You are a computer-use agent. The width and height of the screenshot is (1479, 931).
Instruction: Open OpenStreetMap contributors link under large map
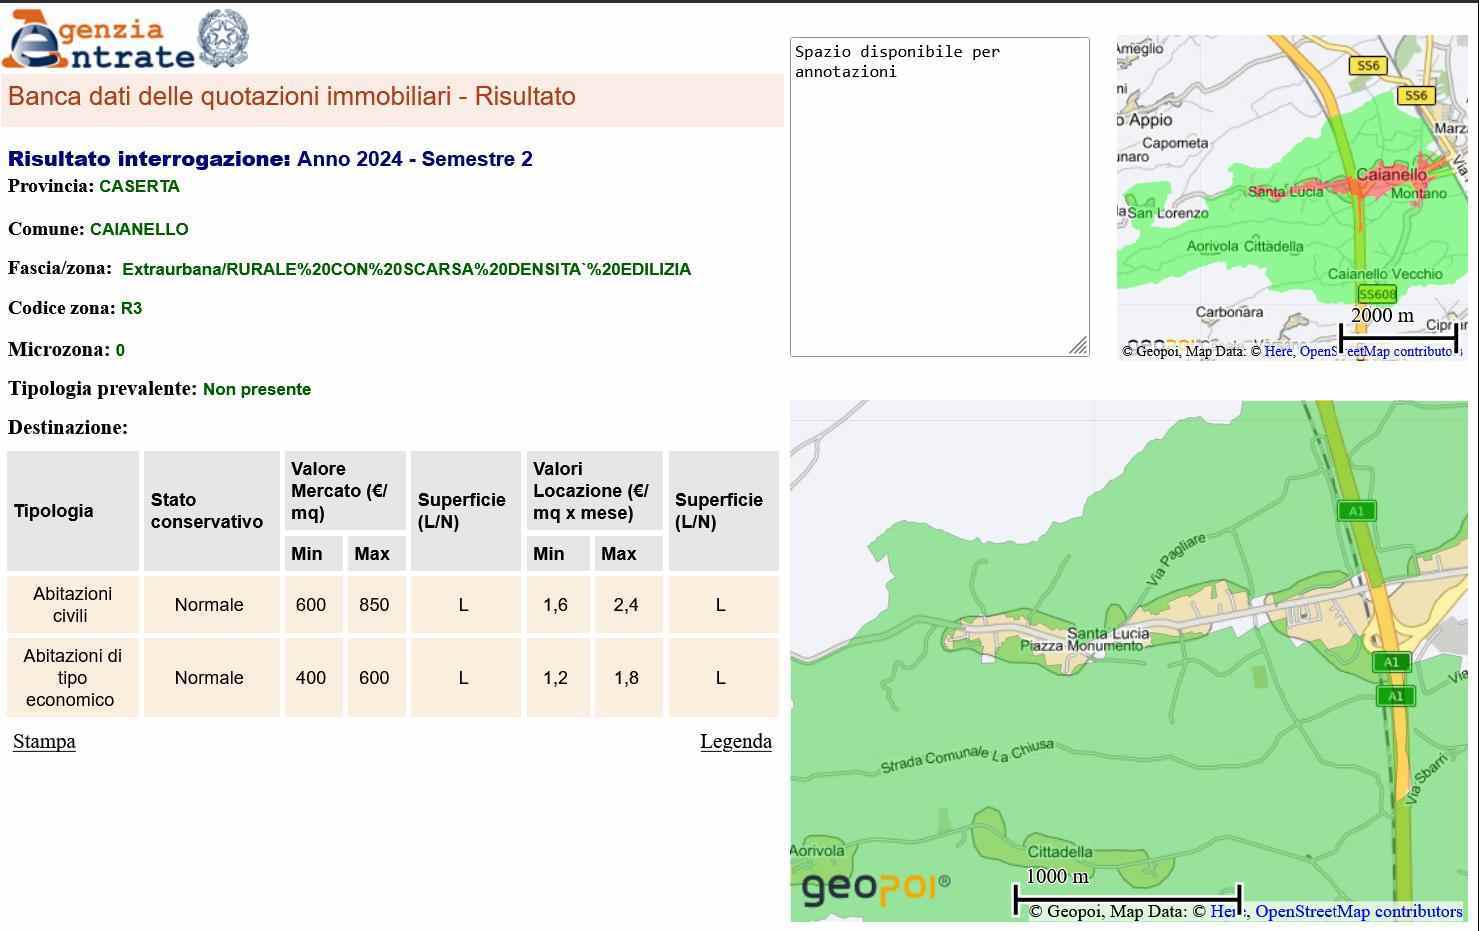coord(1358,911)
